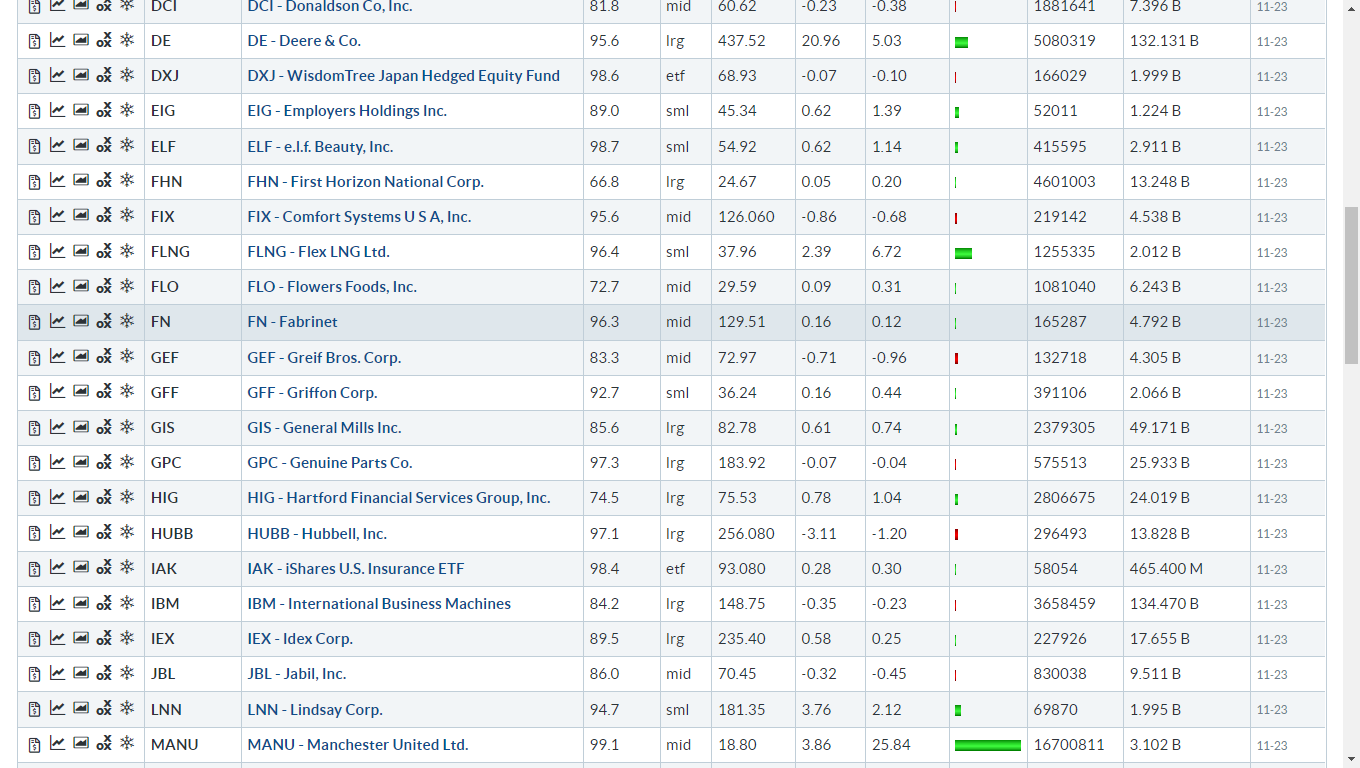Image resolution: width=1360 pixels, height=768 pixels.
Task: Open the FLO - Flowers Foods, Inc. link
Action: (x=332, y=287)
